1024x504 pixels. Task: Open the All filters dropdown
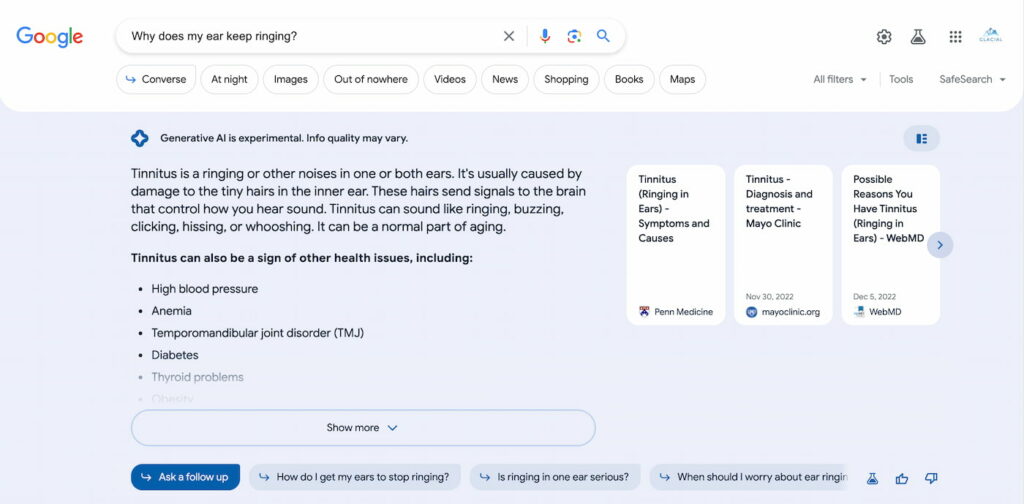[840, 80]
